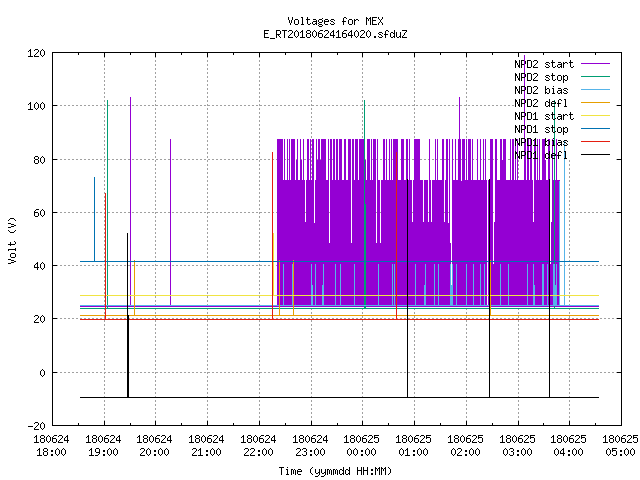Click the orange NPD2 defl legend line

(x=595, y=103)
